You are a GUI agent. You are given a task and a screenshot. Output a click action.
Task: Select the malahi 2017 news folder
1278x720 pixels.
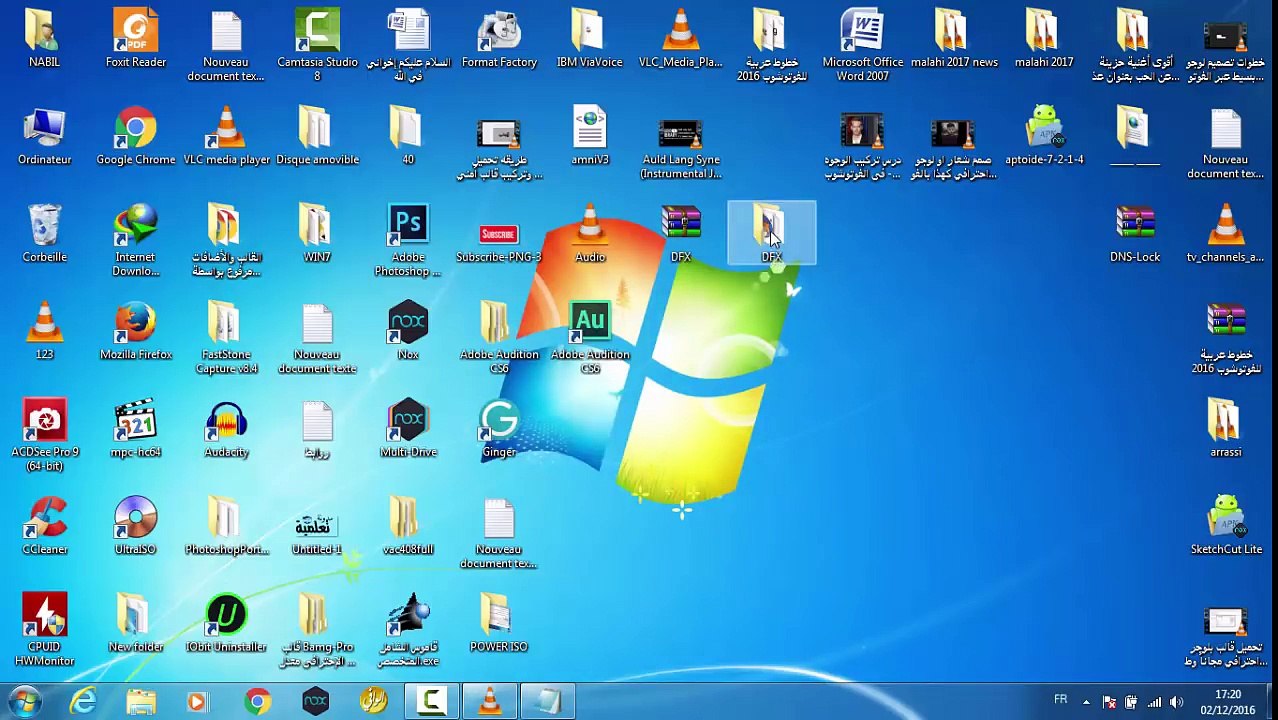click(953, 38)
